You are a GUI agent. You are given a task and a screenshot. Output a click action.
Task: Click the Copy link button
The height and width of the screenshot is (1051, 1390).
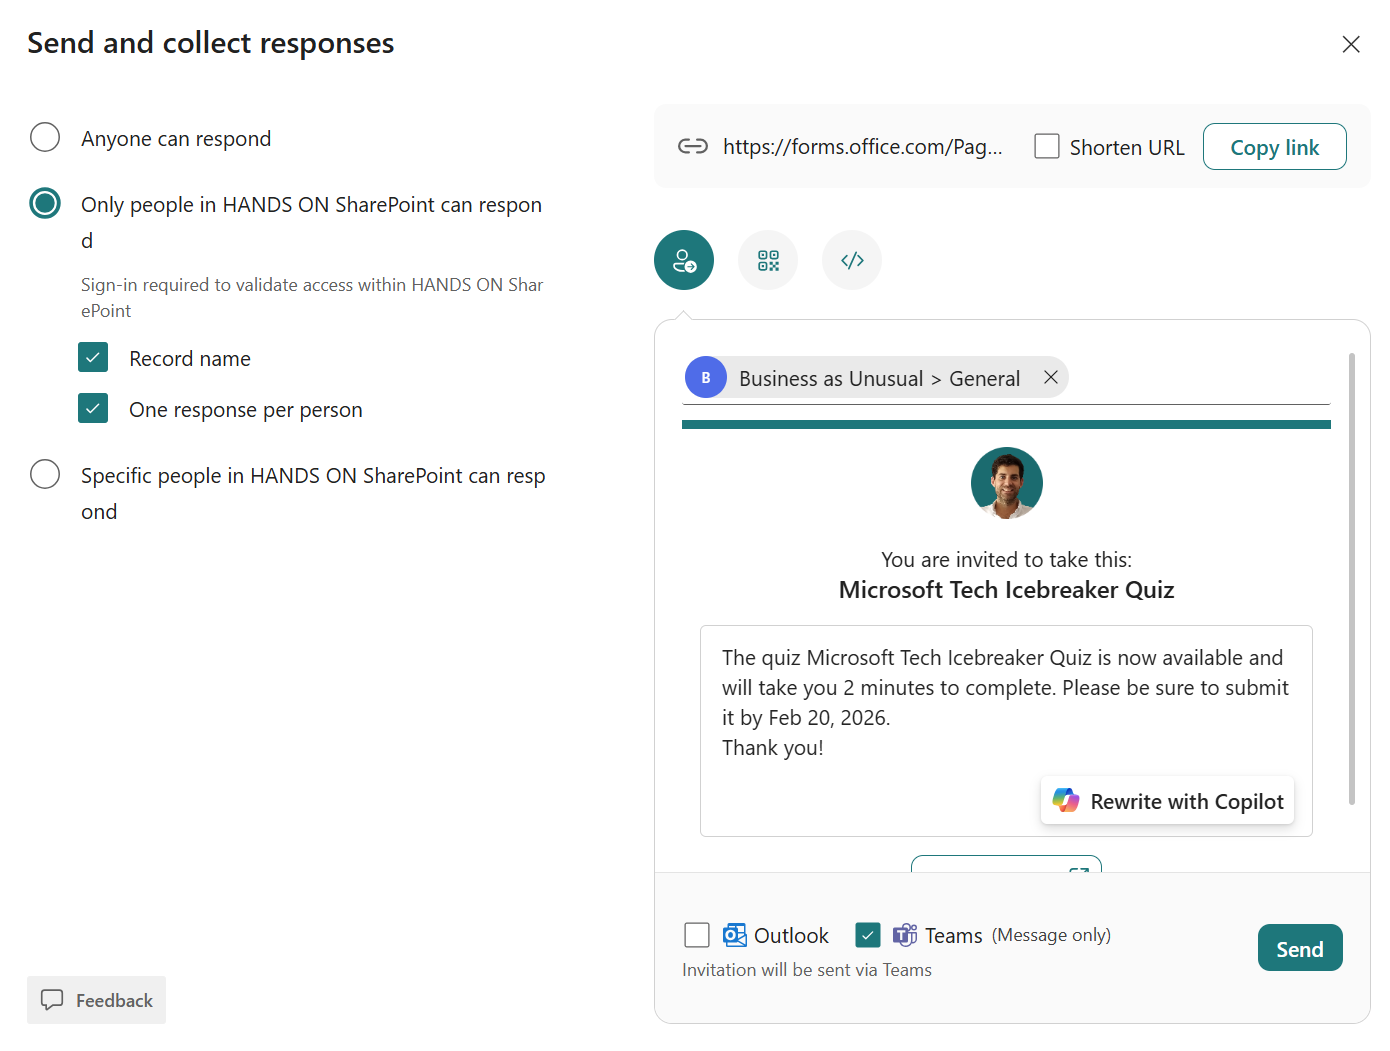(1275, 146)
